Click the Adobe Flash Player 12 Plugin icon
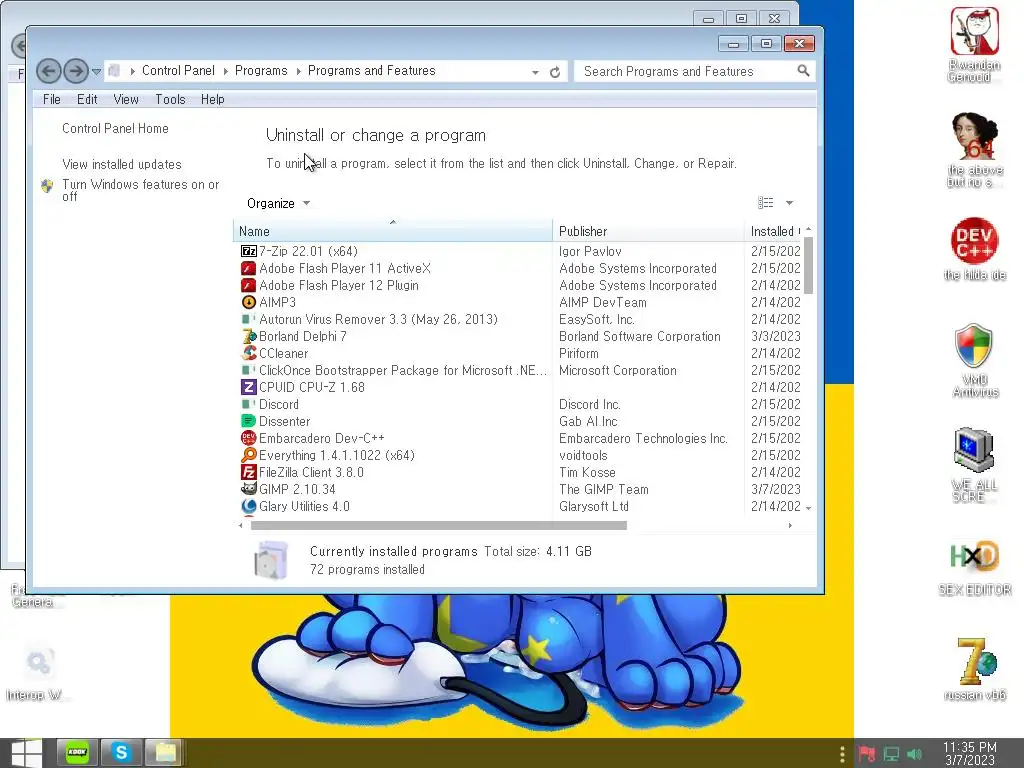This screenshot has width=1024, height=768. 248,285
